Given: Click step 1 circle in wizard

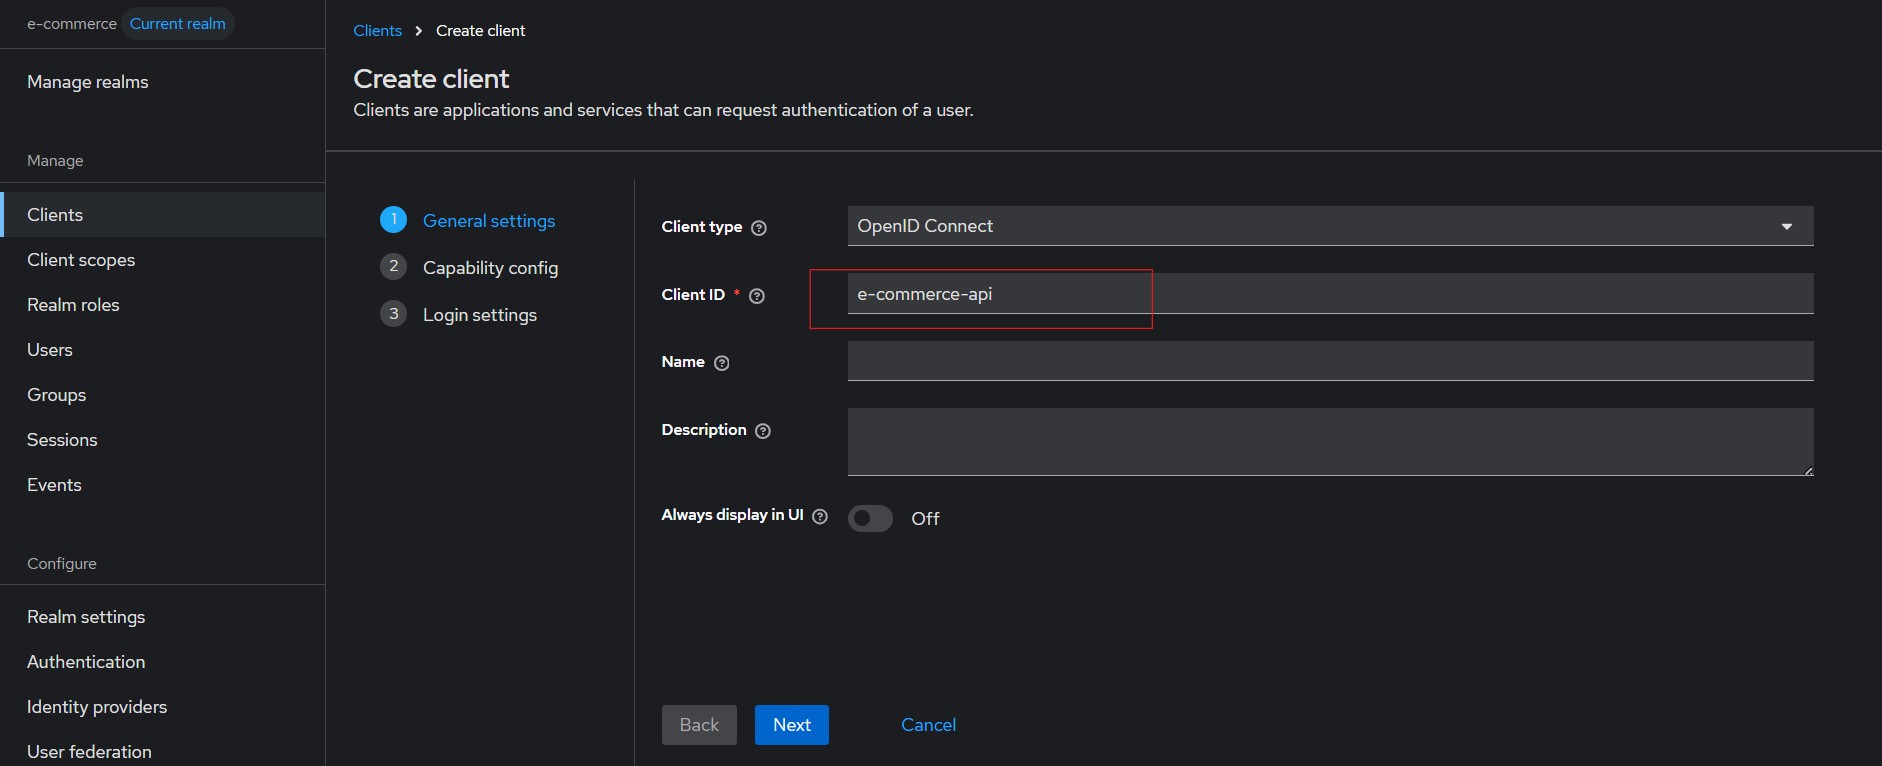Looking at the screenshot, I should tap(393, 220).
